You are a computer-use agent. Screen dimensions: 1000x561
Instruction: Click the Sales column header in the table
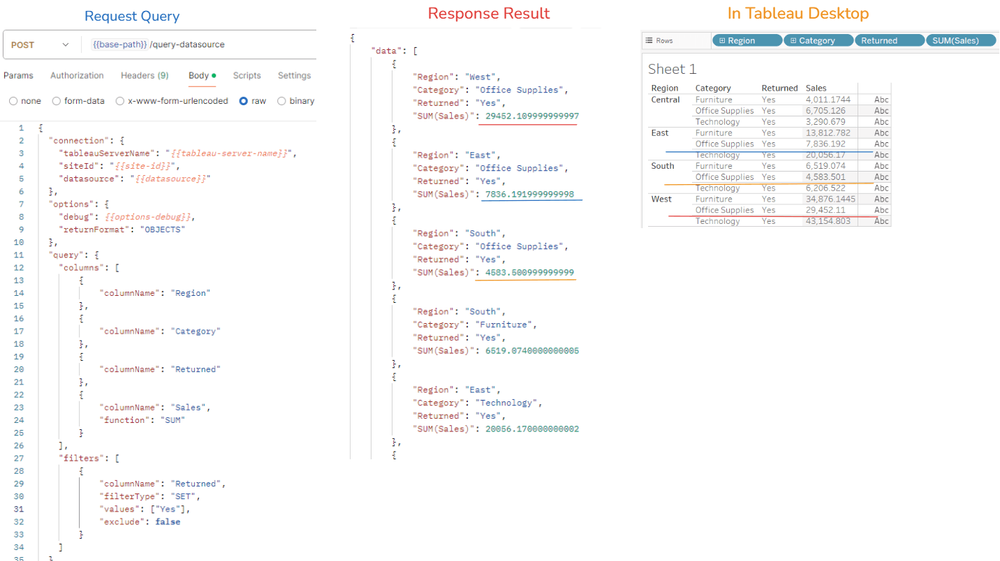click(816, 88)
